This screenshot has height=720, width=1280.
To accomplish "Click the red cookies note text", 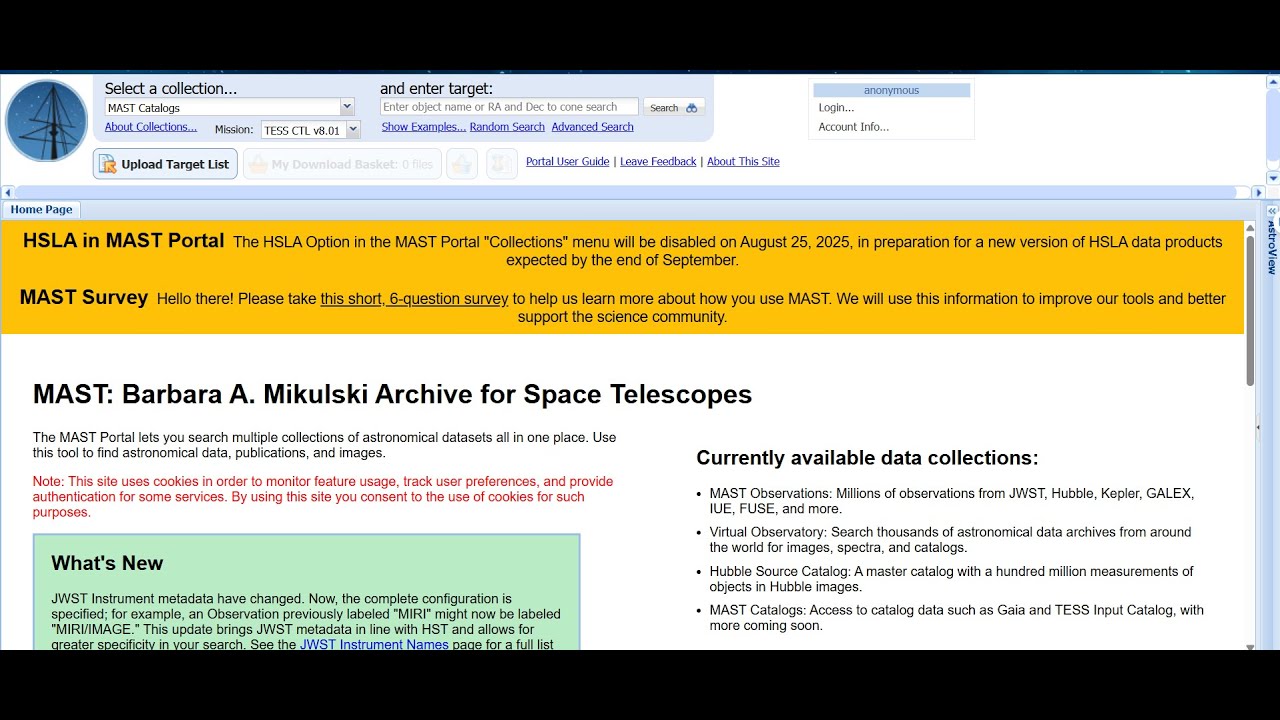I will tap(323, 497).
